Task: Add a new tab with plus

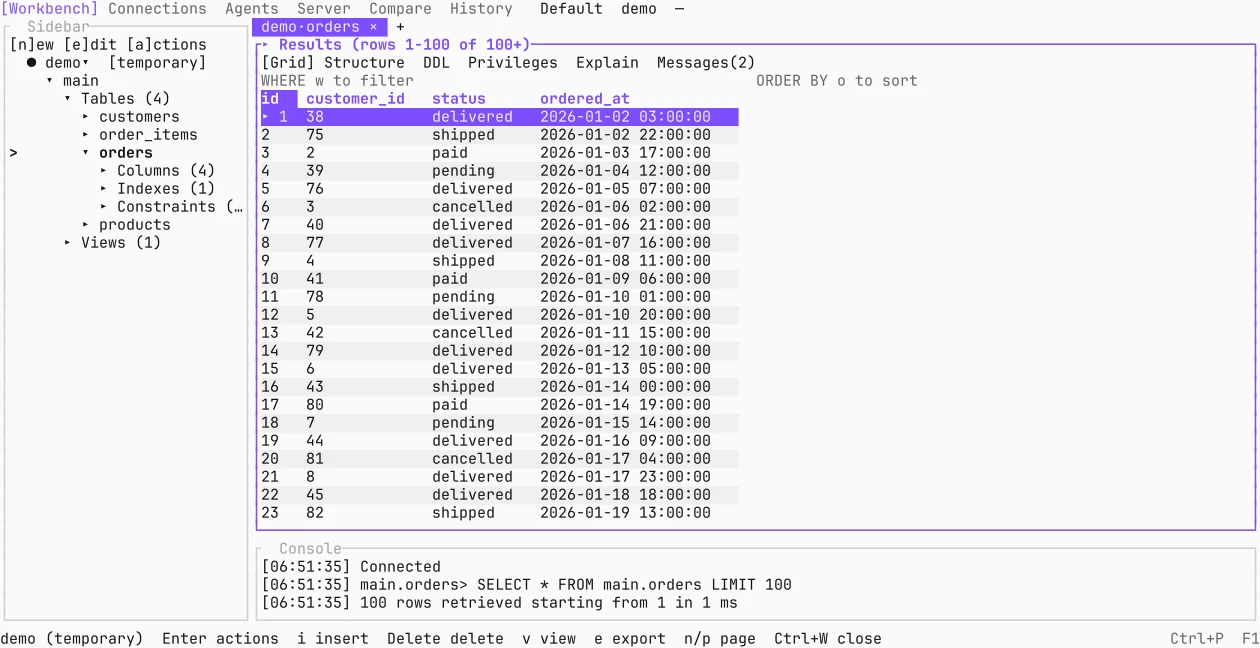Action: pyautogui.click(x=400, y=27)
